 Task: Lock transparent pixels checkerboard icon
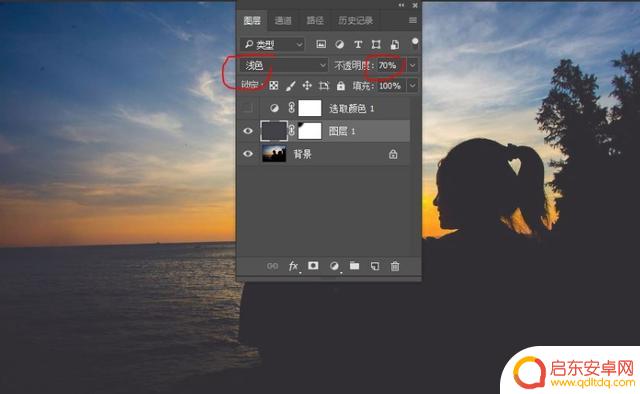[274, 86]
